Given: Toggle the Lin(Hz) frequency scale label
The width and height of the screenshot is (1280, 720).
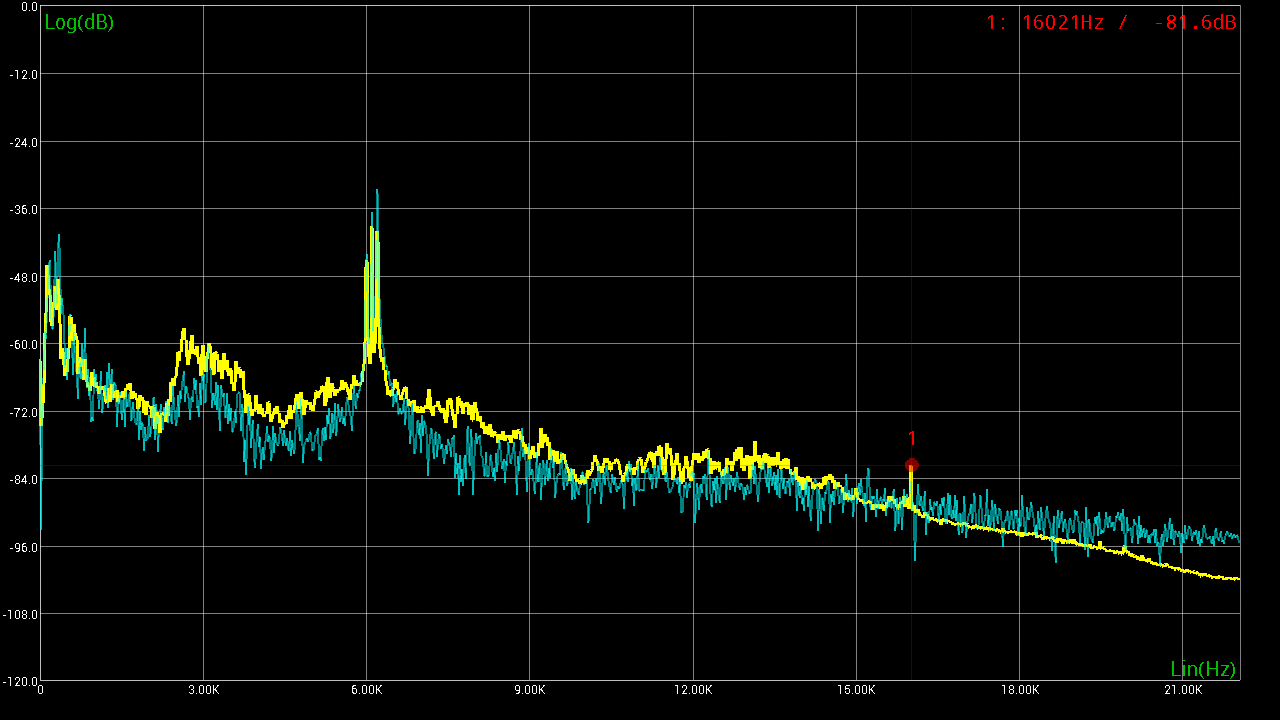Looking at the screenshot, I should pyautogui.click(x=1203, y=669).
